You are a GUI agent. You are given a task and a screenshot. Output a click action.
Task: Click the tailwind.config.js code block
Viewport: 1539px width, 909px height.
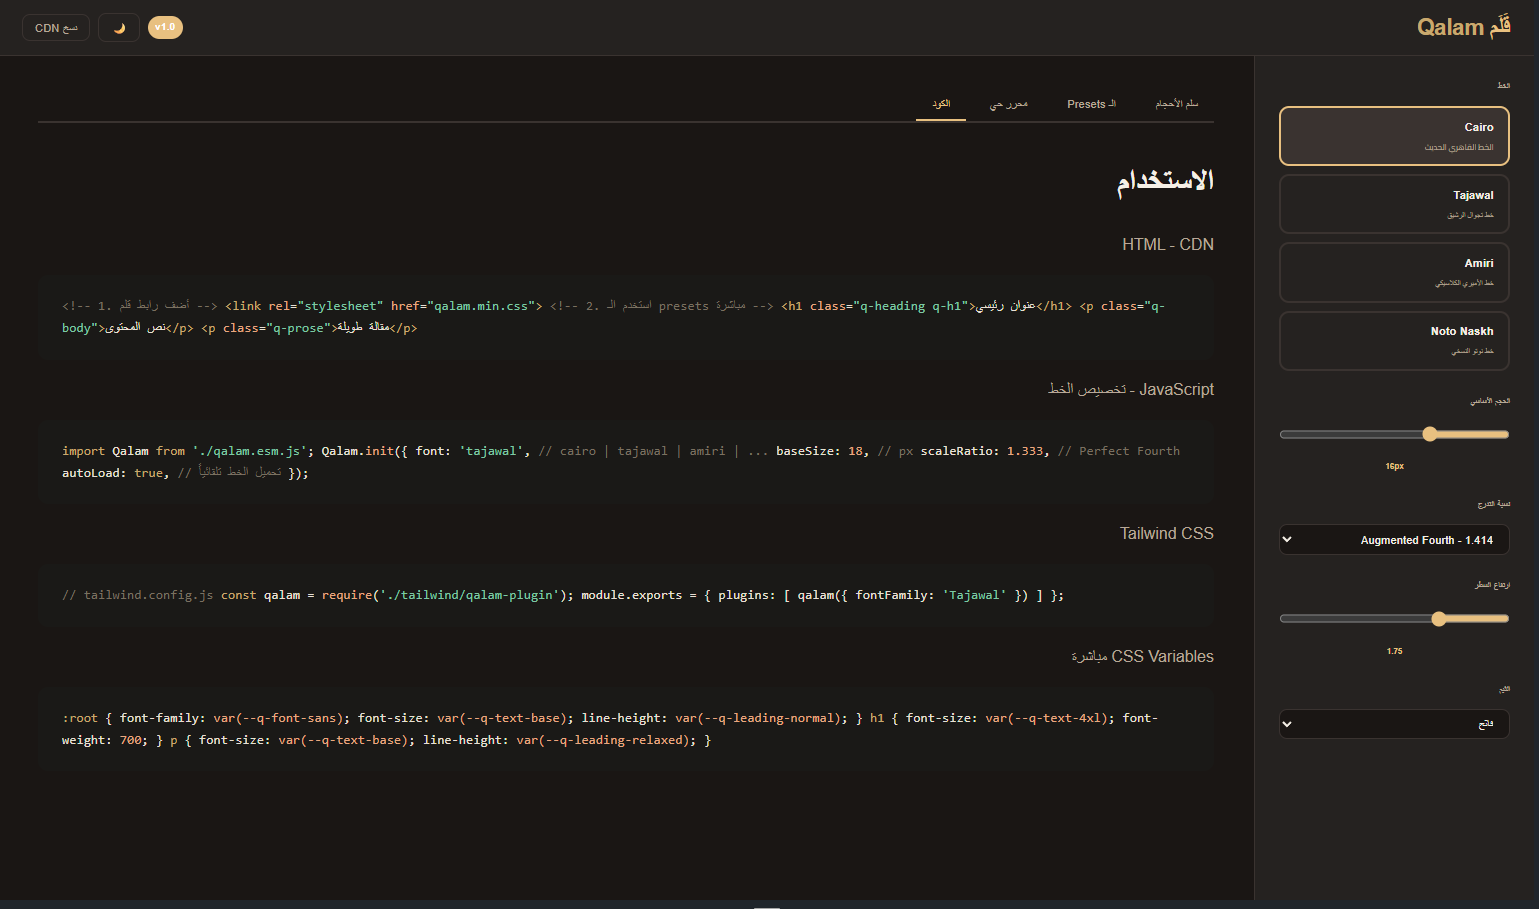[x=626, y=595]
